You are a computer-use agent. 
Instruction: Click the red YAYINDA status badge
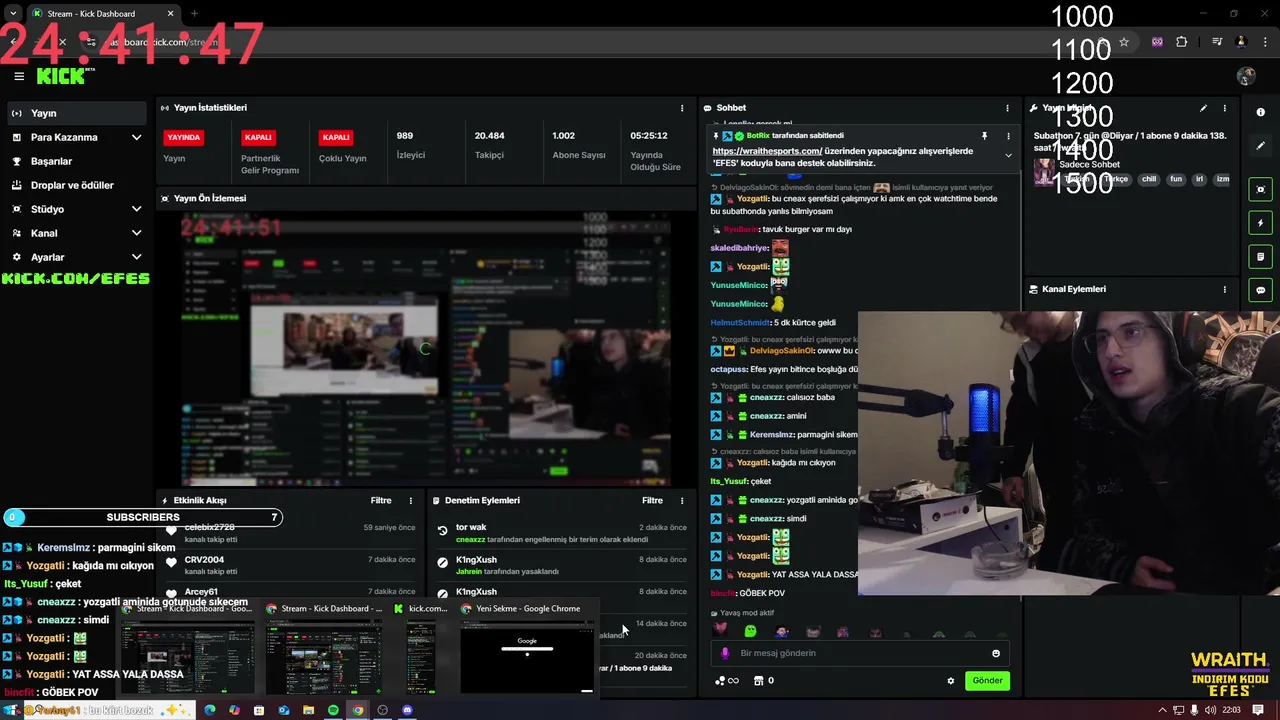coord(183,137)
